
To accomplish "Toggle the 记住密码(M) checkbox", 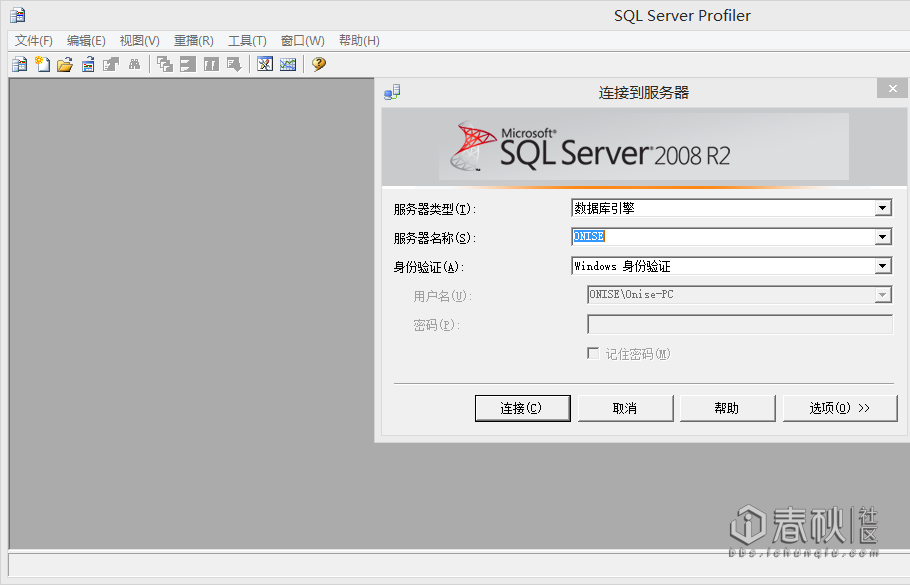I will [x=593, y=353].
